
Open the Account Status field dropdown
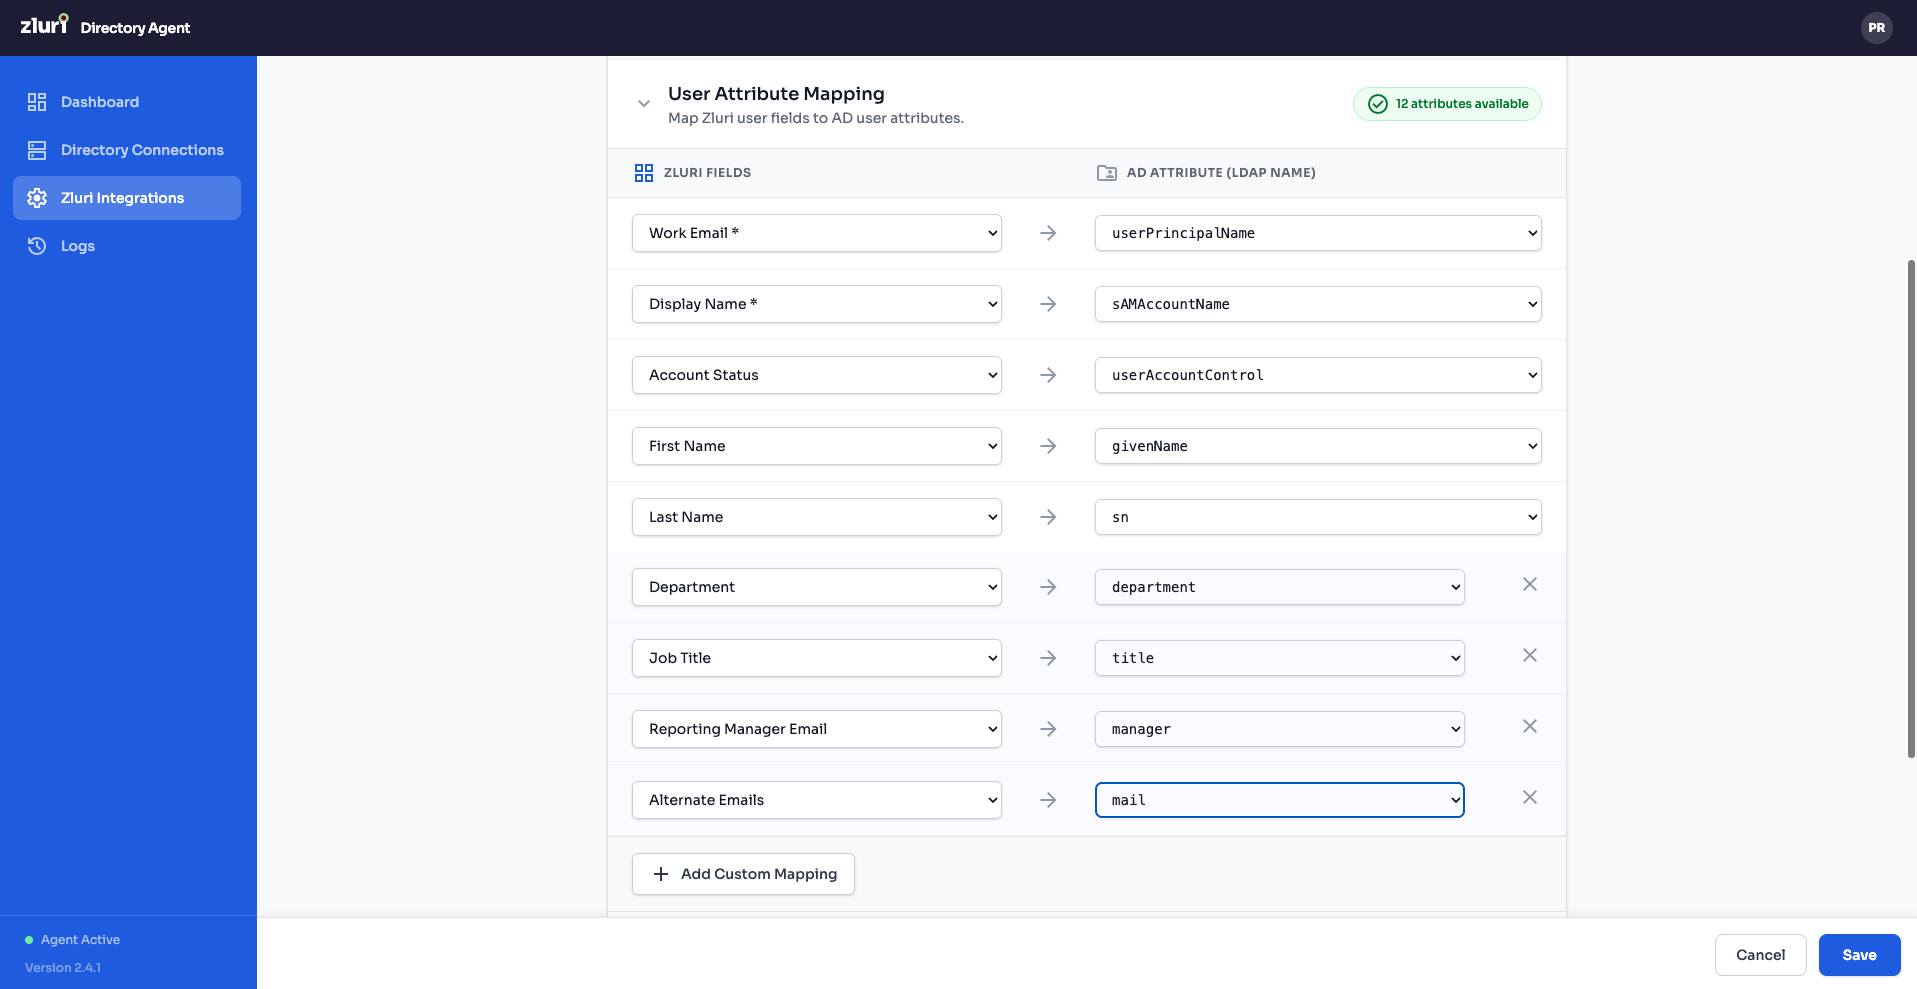(817, 375)
